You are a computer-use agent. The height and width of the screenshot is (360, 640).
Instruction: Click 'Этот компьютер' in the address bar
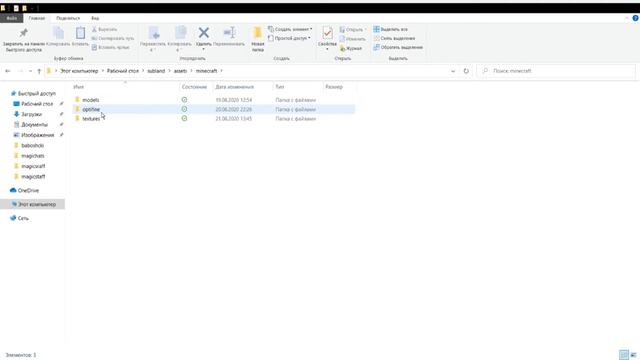coord(79,71)
